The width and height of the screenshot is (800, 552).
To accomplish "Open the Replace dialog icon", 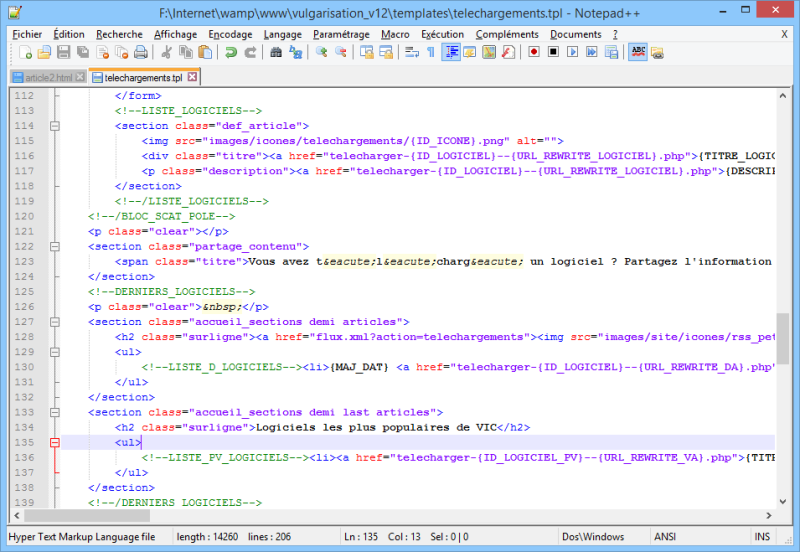I will [295, 52].
